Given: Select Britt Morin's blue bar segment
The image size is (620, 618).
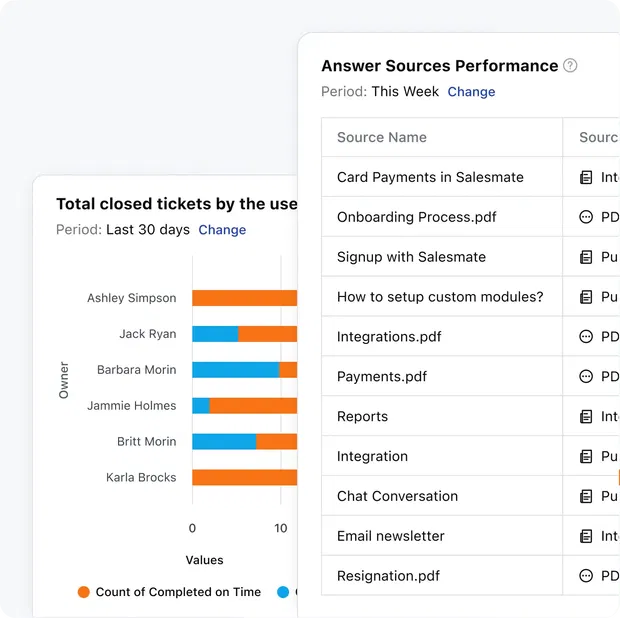Looking at the screenshot, I should point(224,442).
